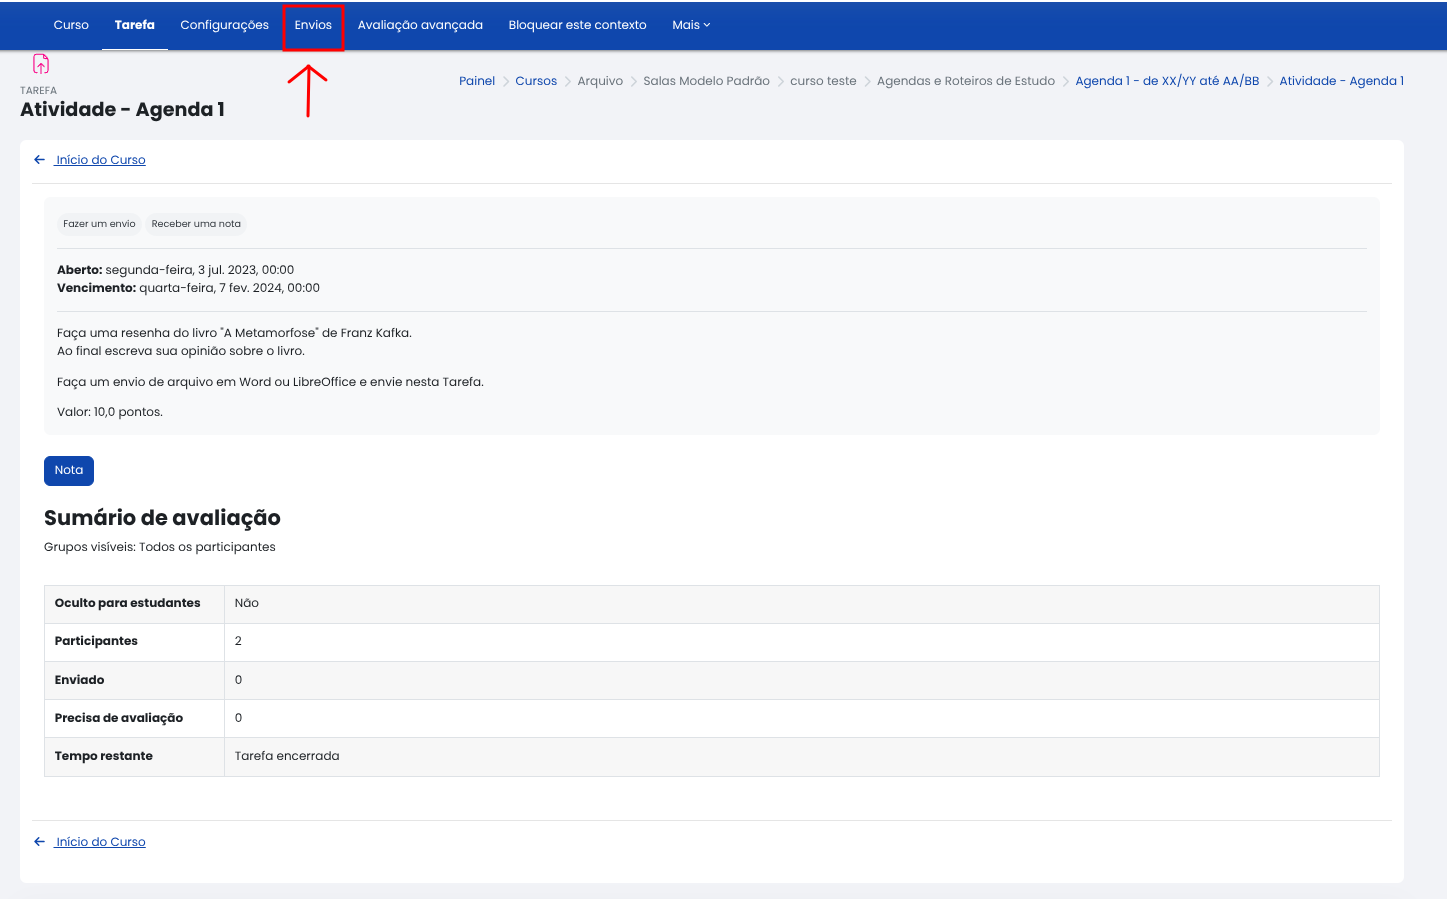Click the Tempo restante label
This screenshot has width=1447, height=899.
(104, 756)
